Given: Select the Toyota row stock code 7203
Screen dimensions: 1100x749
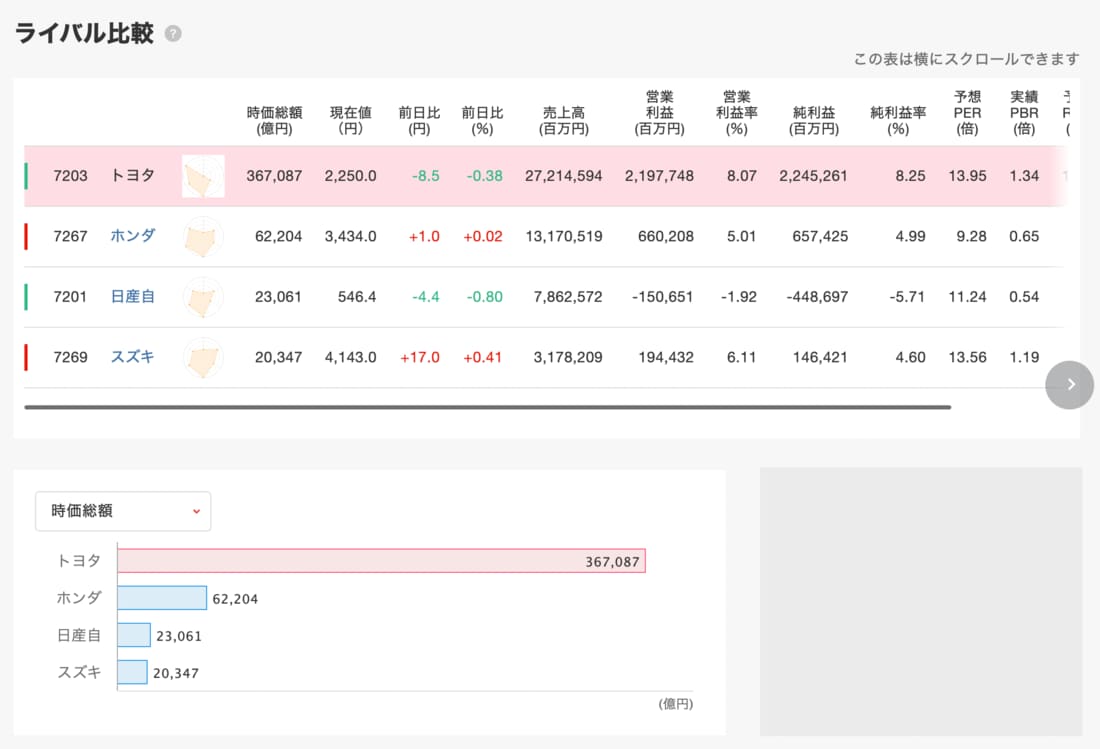Looking at the screenshot, I should 71,176.
